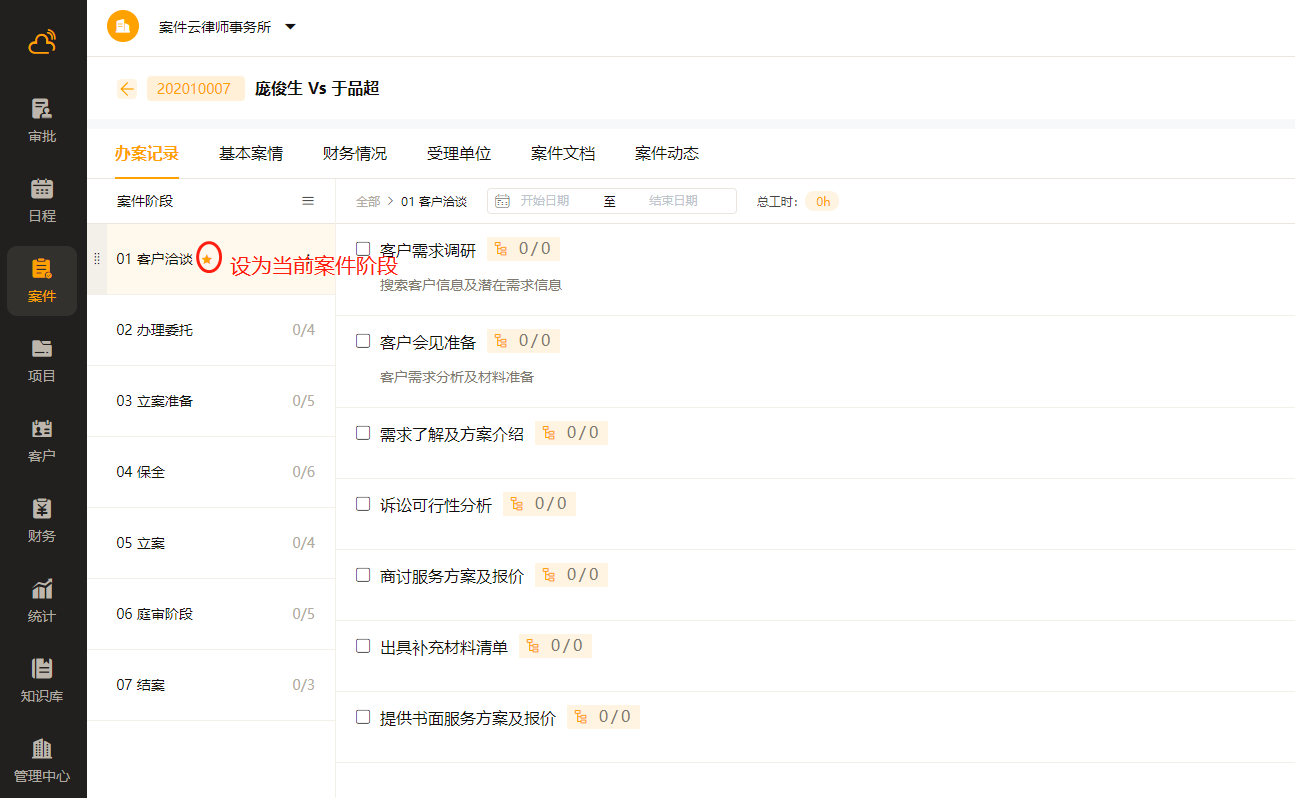
Task: Open the 知识库 knowledge base icon
Action: [42, 680]
